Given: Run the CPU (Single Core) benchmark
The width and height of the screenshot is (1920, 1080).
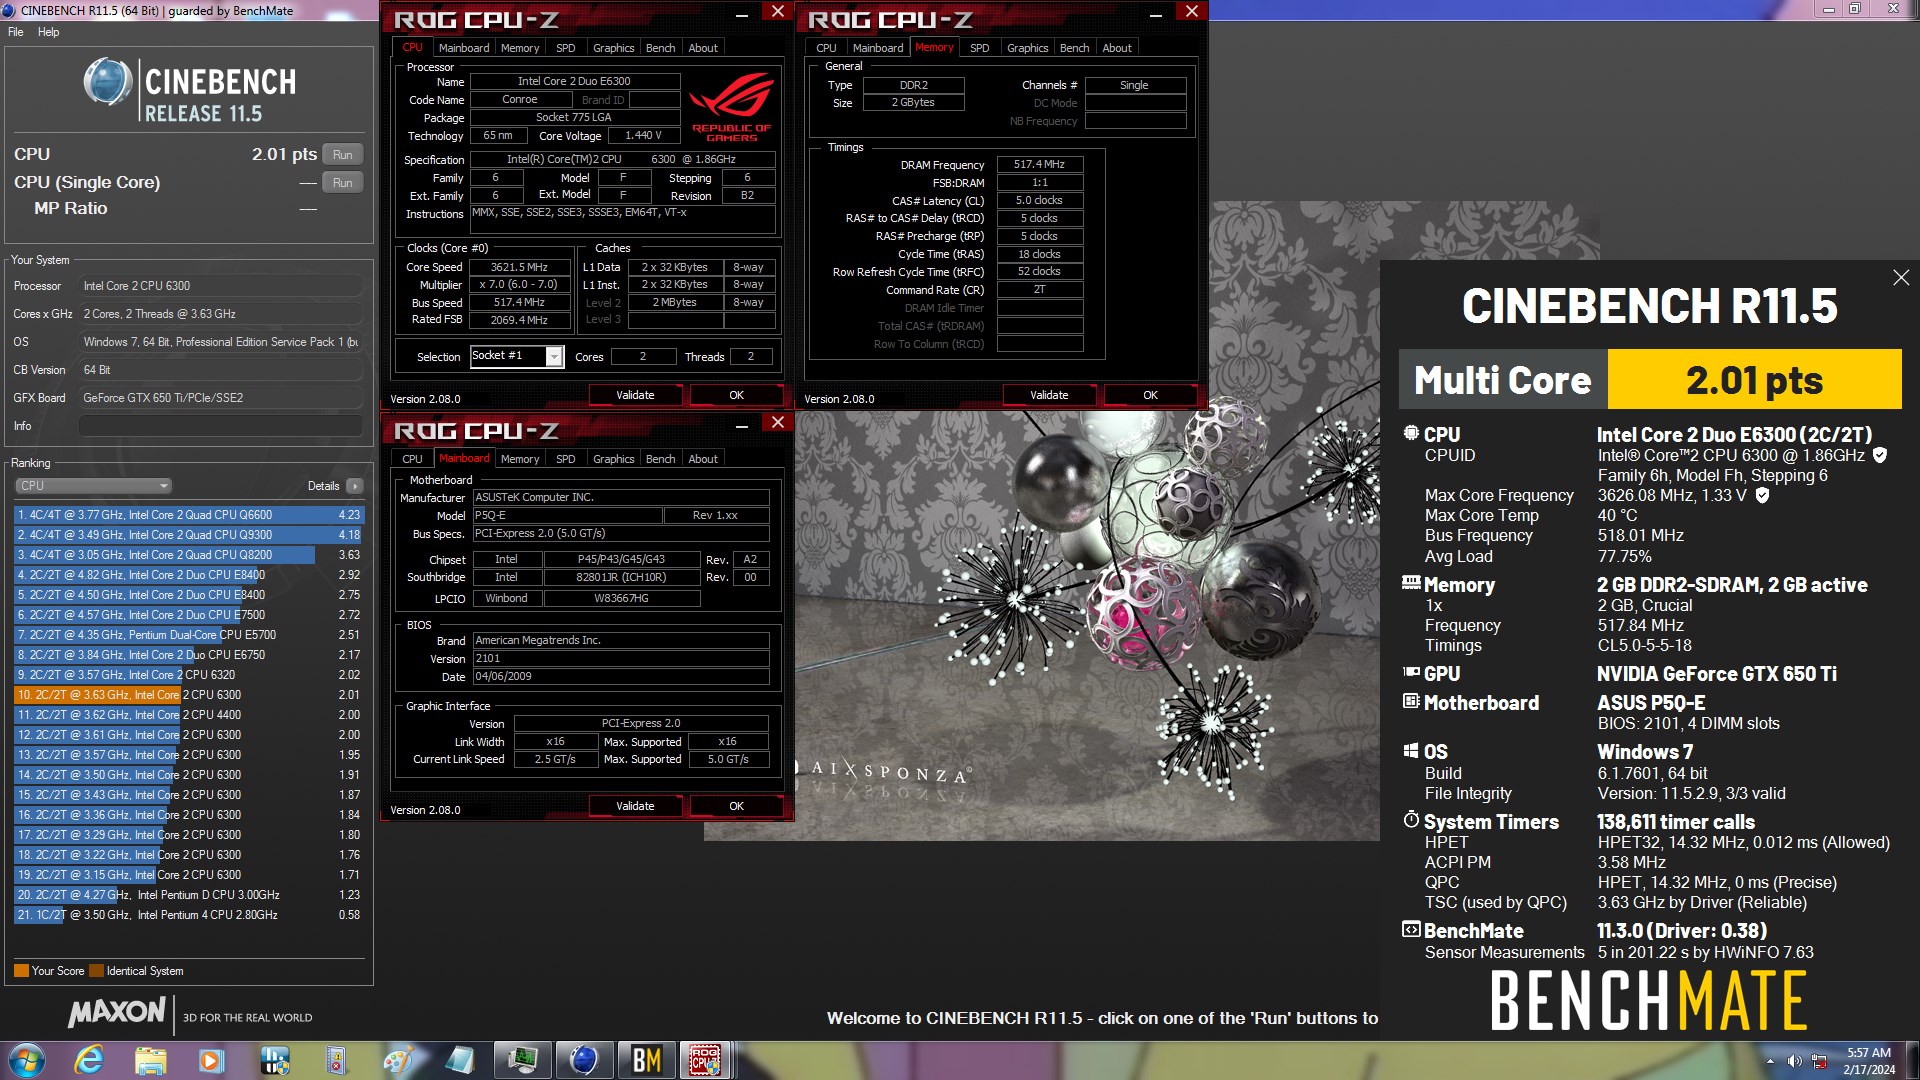Looking at the screenshot, I should (x=343, y=183).
